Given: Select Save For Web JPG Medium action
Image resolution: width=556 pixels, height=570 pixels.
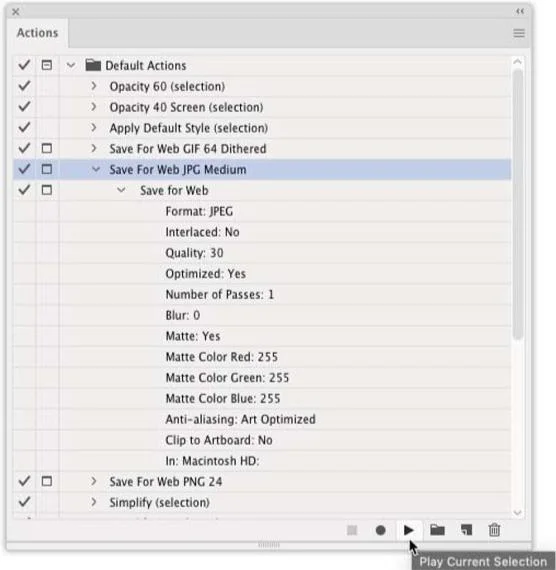Looking at the screenshot, I should 178,170.
